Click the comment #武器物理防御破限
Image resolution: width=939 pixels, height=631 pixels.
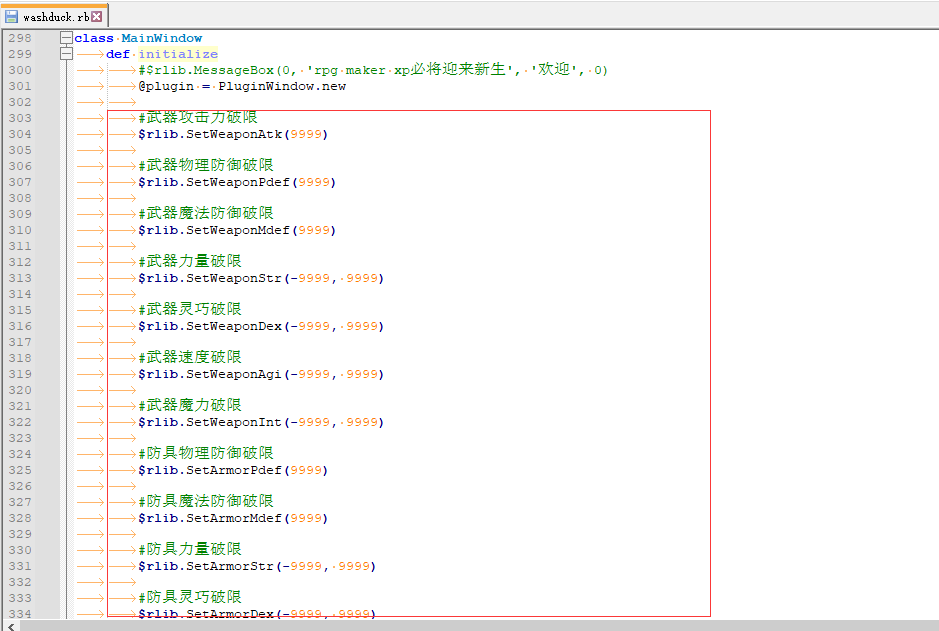click(206, 165)
